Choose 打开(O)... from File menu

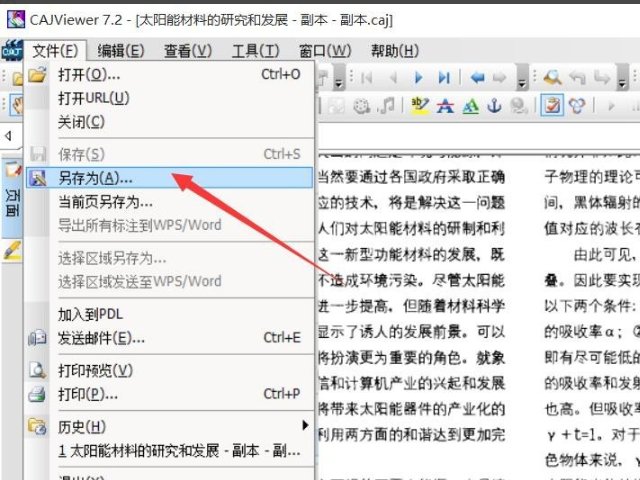[169, 75]
